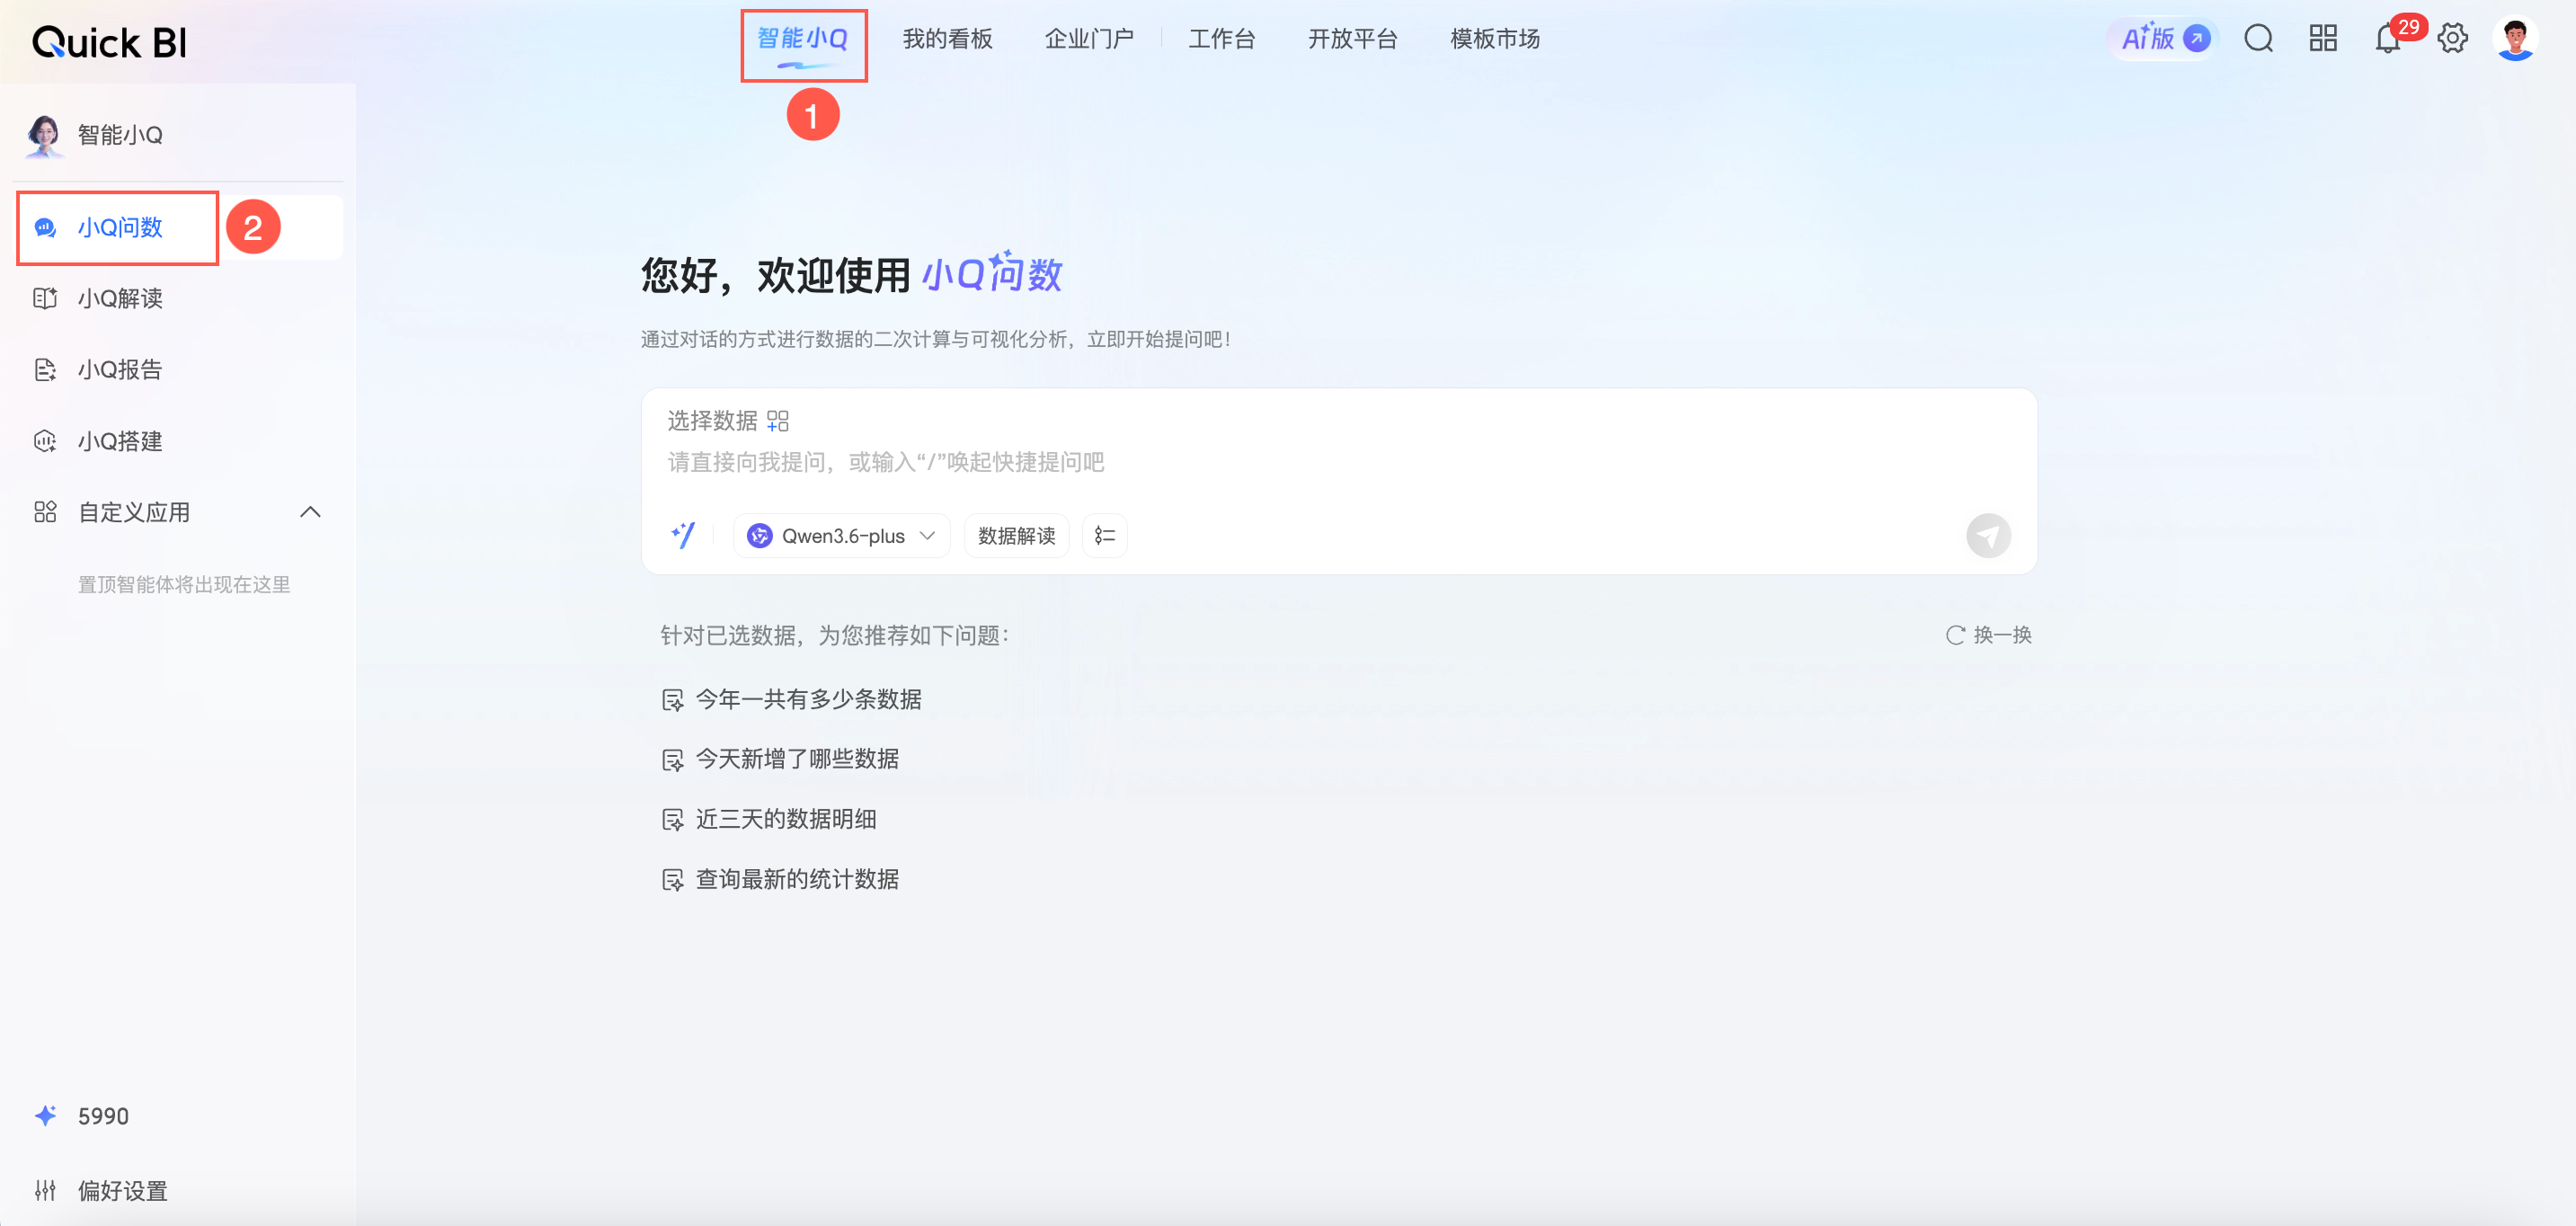Click the icon beside 今天新增了哪些数据
Viewport: 2576px width, 1226px height.
(673, 760)
